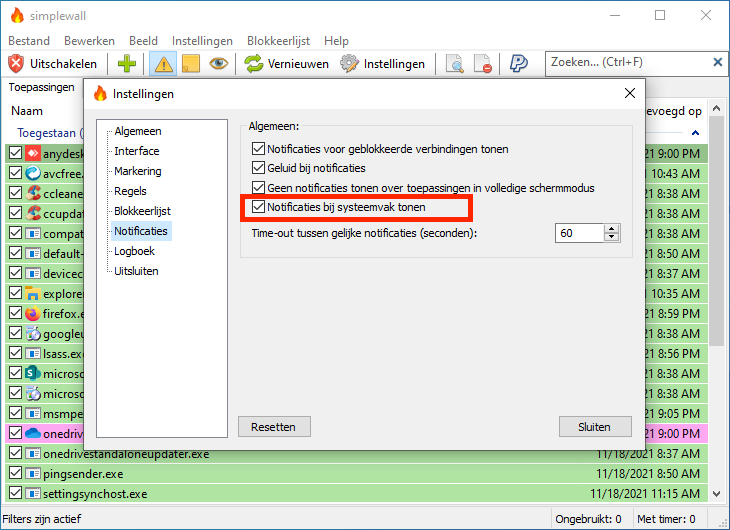Click the Sluiten button
This screenshot has height=530, width=730.
[x=594, y=426]
